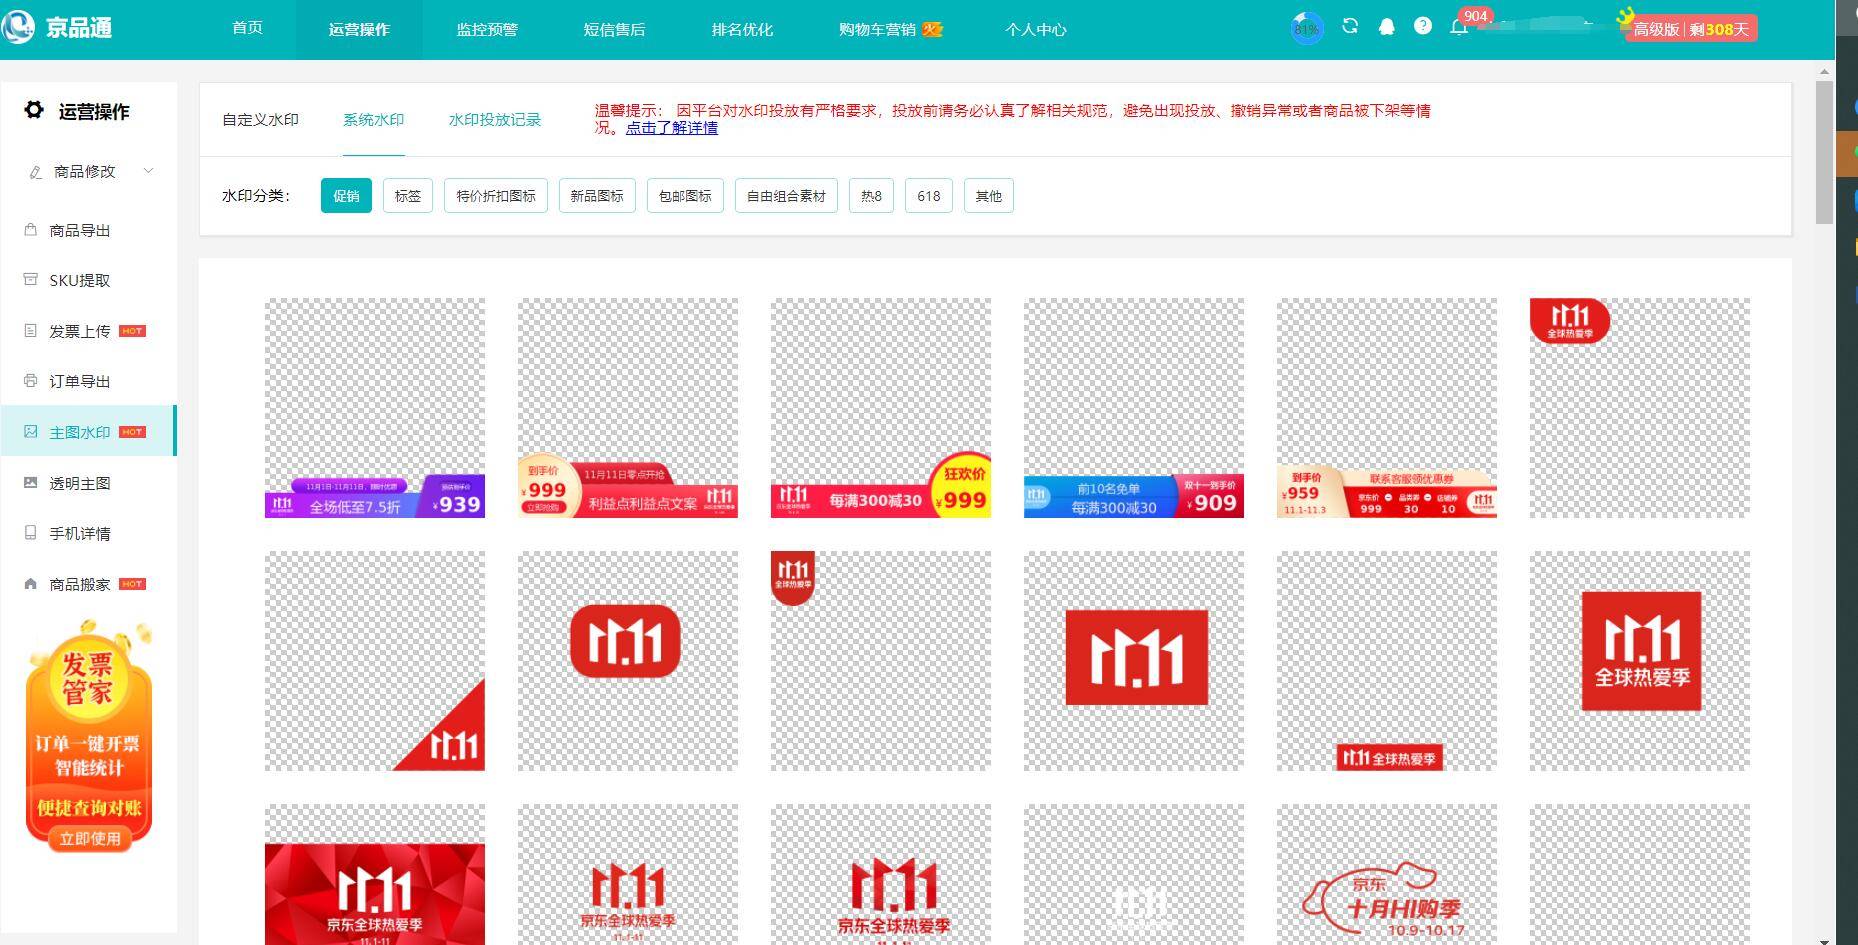Image resolution: width=1858 pixels, height=945 pixels.
Task: Open the 购物车营销 menu
Action: 877,29
